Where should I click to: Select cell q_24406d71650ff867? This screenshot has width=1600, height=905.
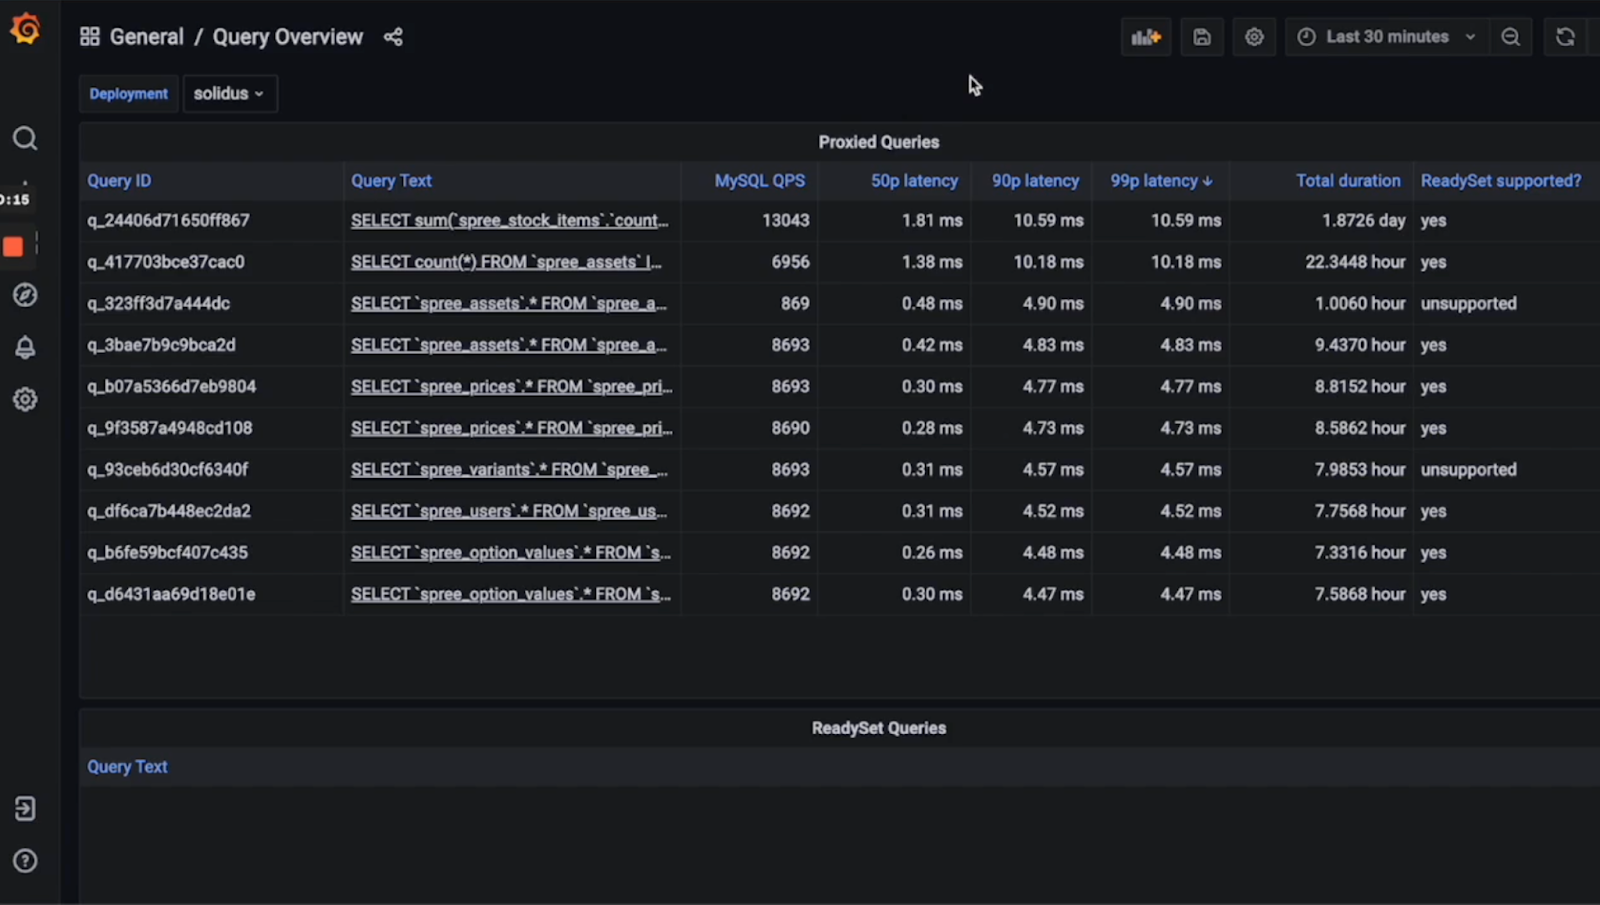coord(168,220)
